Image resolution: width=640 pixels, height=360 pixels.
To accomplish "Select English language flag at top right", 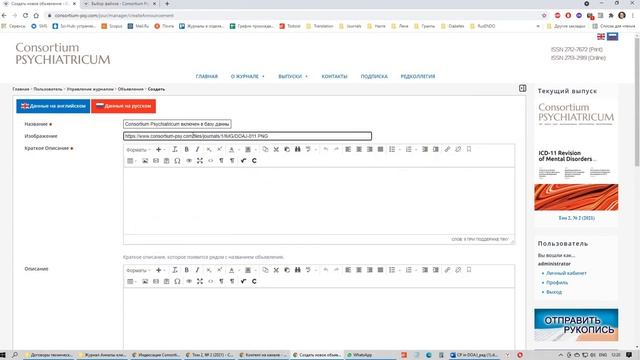I will [601, 37].
